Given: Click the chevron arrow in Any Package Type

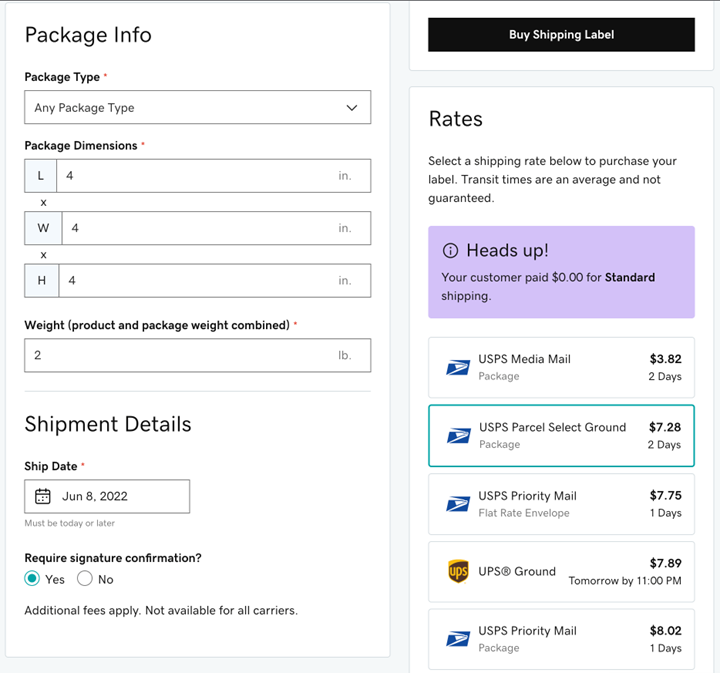Looking at the screenshot, I should 351,108.
